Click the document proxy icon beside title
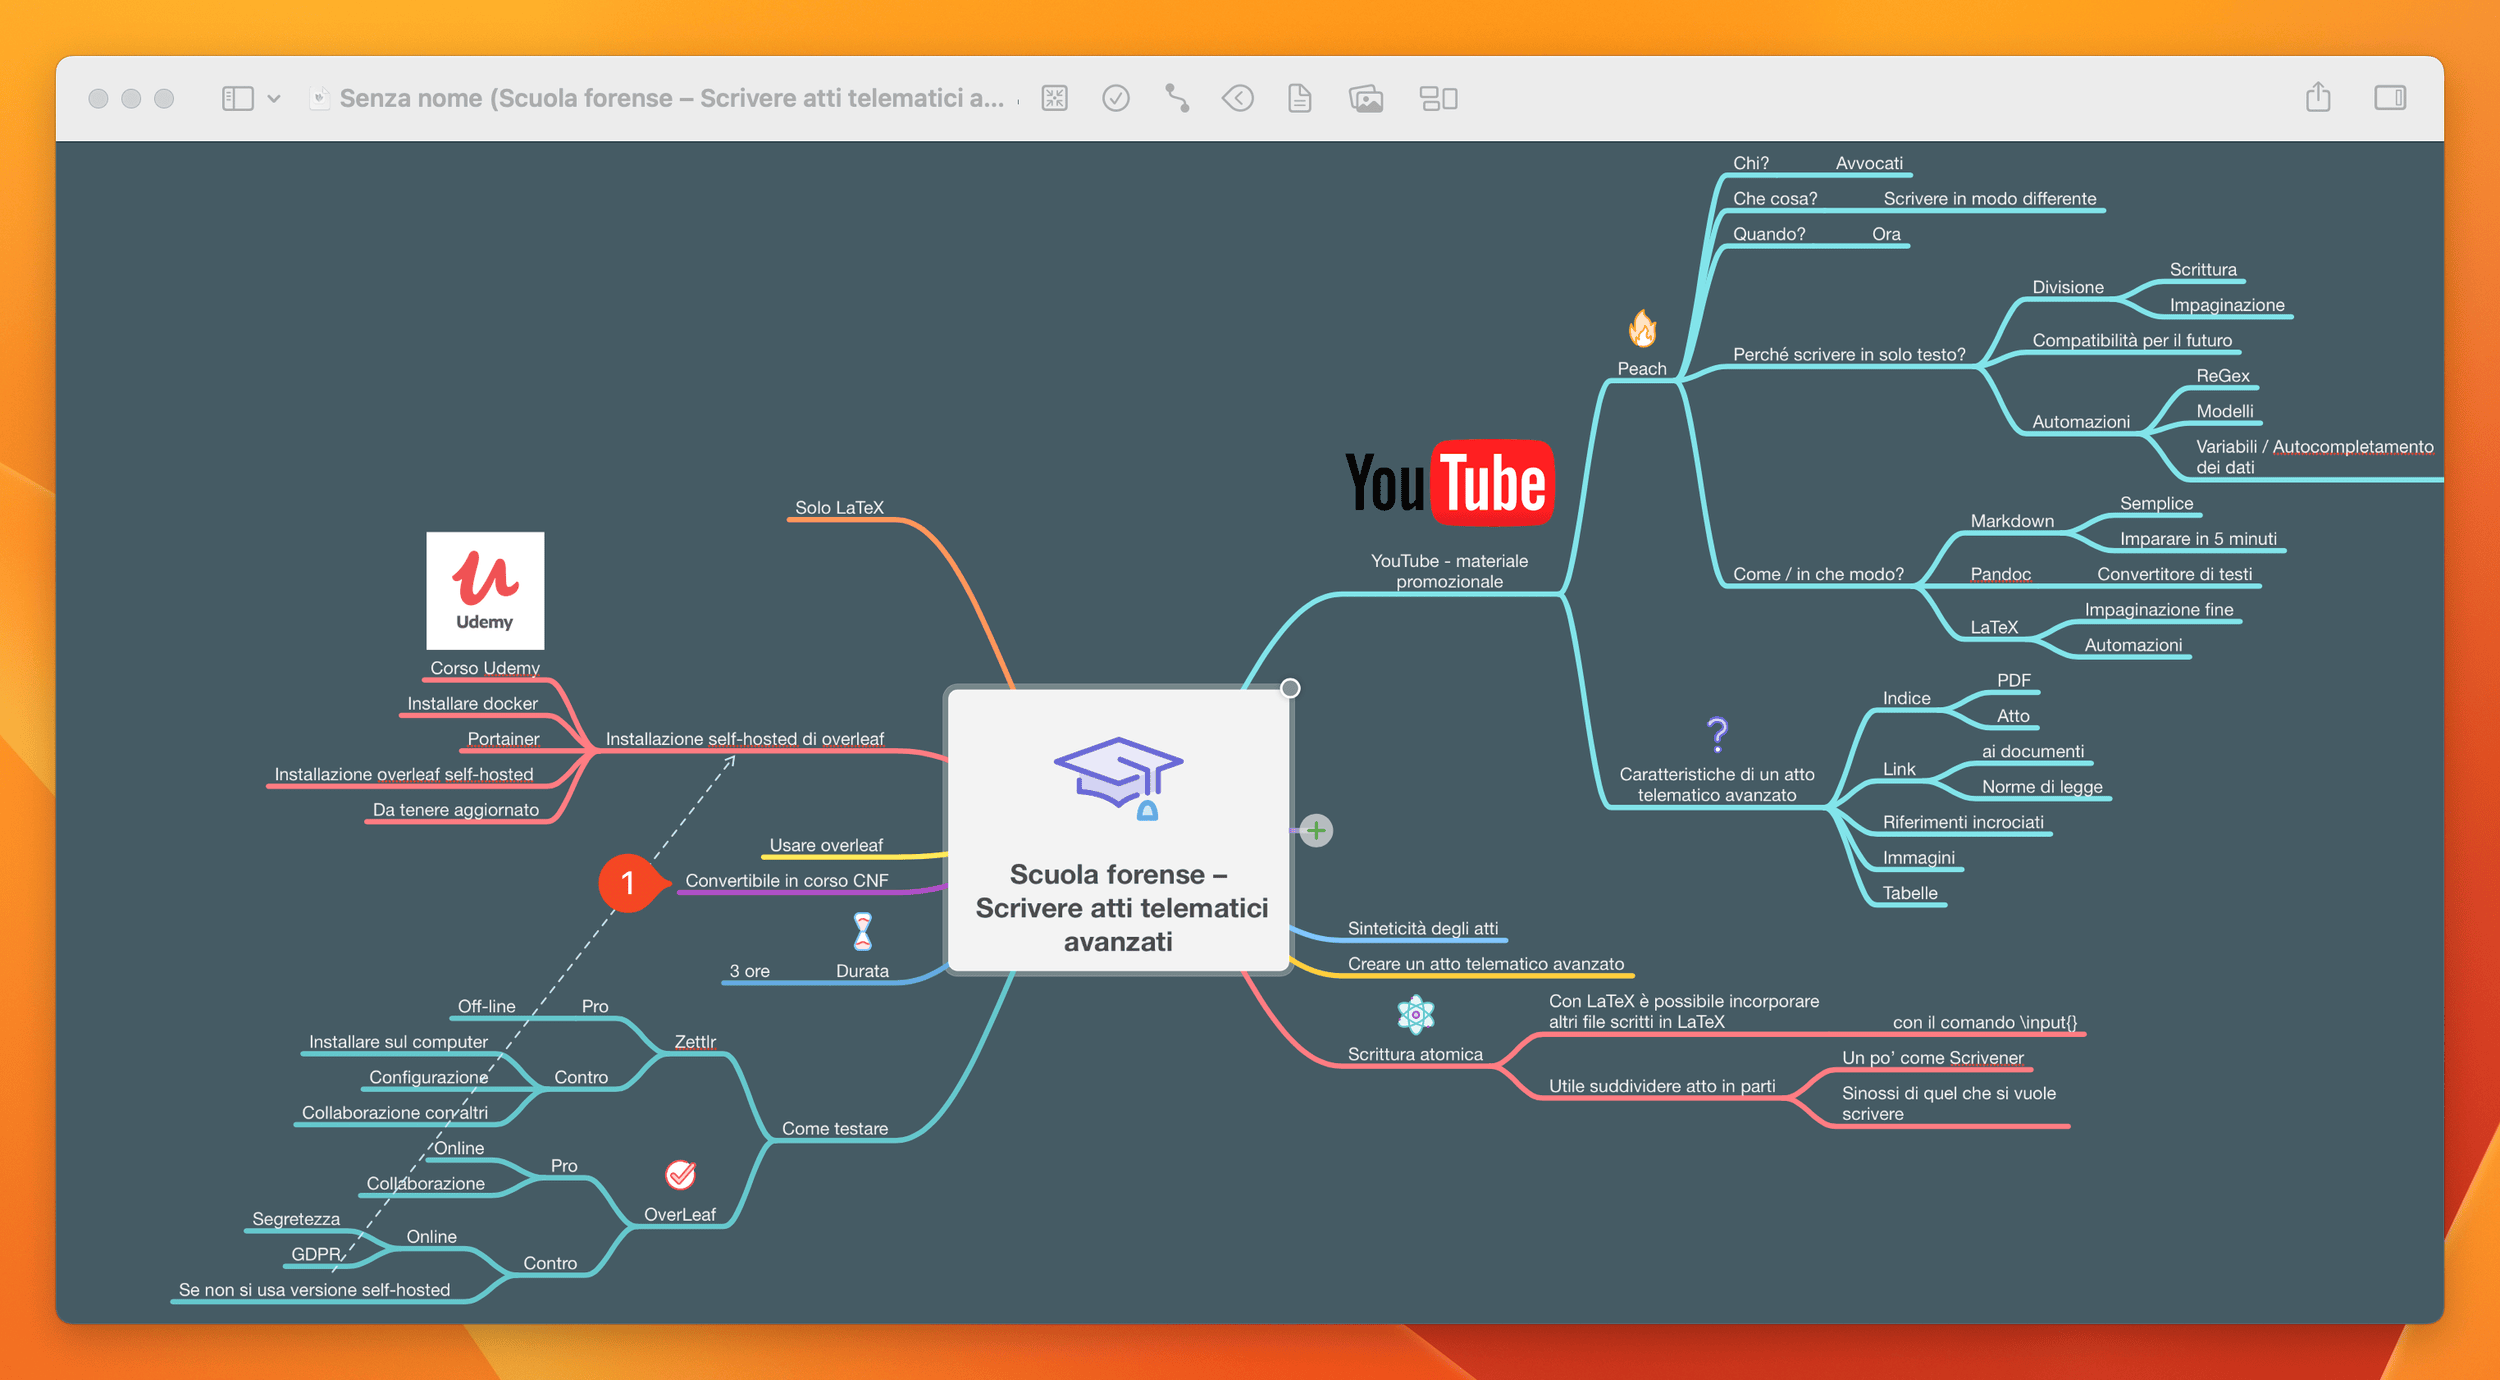 click(320, 98)
